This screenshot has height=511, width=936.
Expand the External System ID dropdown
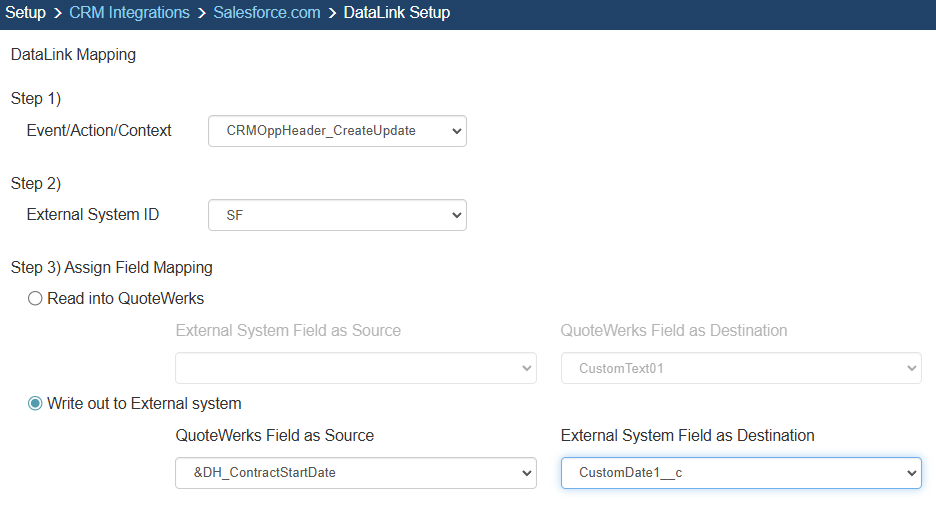click(x=337, y=215)
